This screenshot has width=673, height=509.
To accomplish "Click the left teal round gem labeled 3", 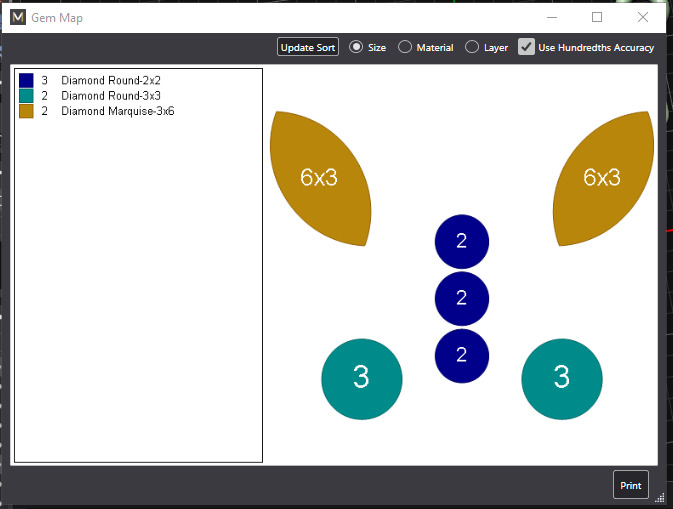I will click(362, 379).
